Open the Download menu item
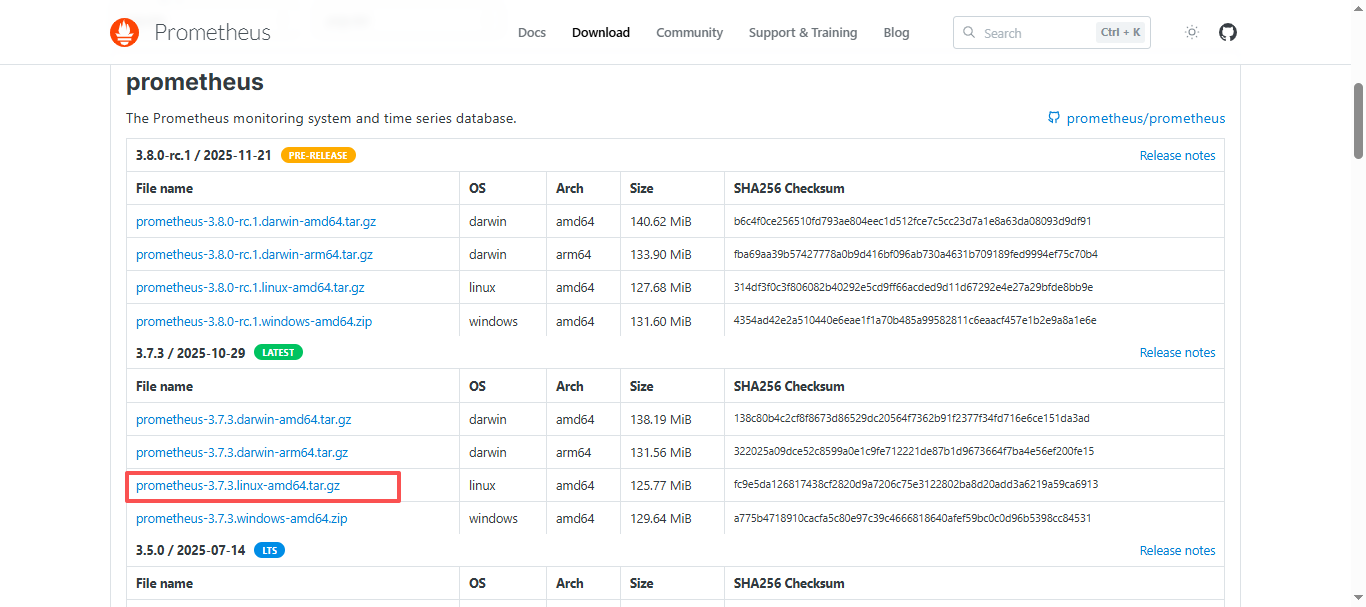The width and height of the screenshot is (1366, 607). point(601,32)
